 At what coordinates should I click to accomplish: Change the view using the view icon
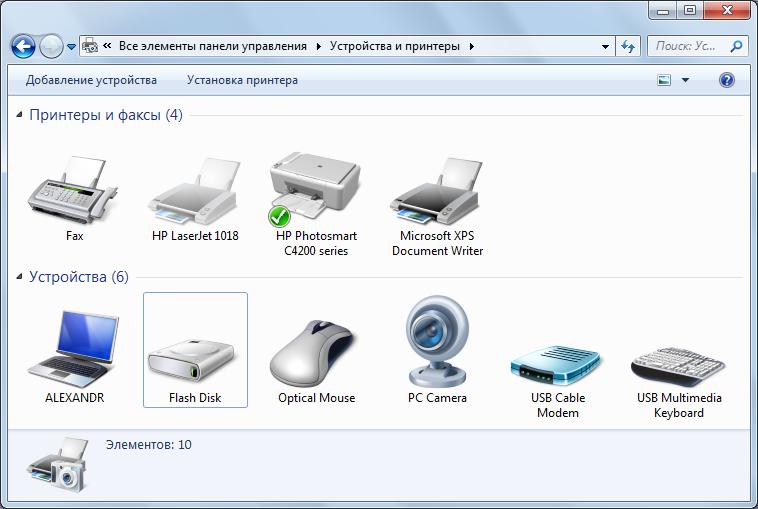point(664,80)
